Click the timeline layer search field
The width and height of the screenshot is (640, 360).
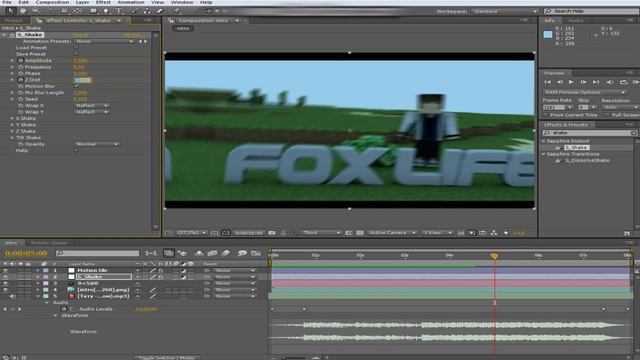click(x=98, y=253)
